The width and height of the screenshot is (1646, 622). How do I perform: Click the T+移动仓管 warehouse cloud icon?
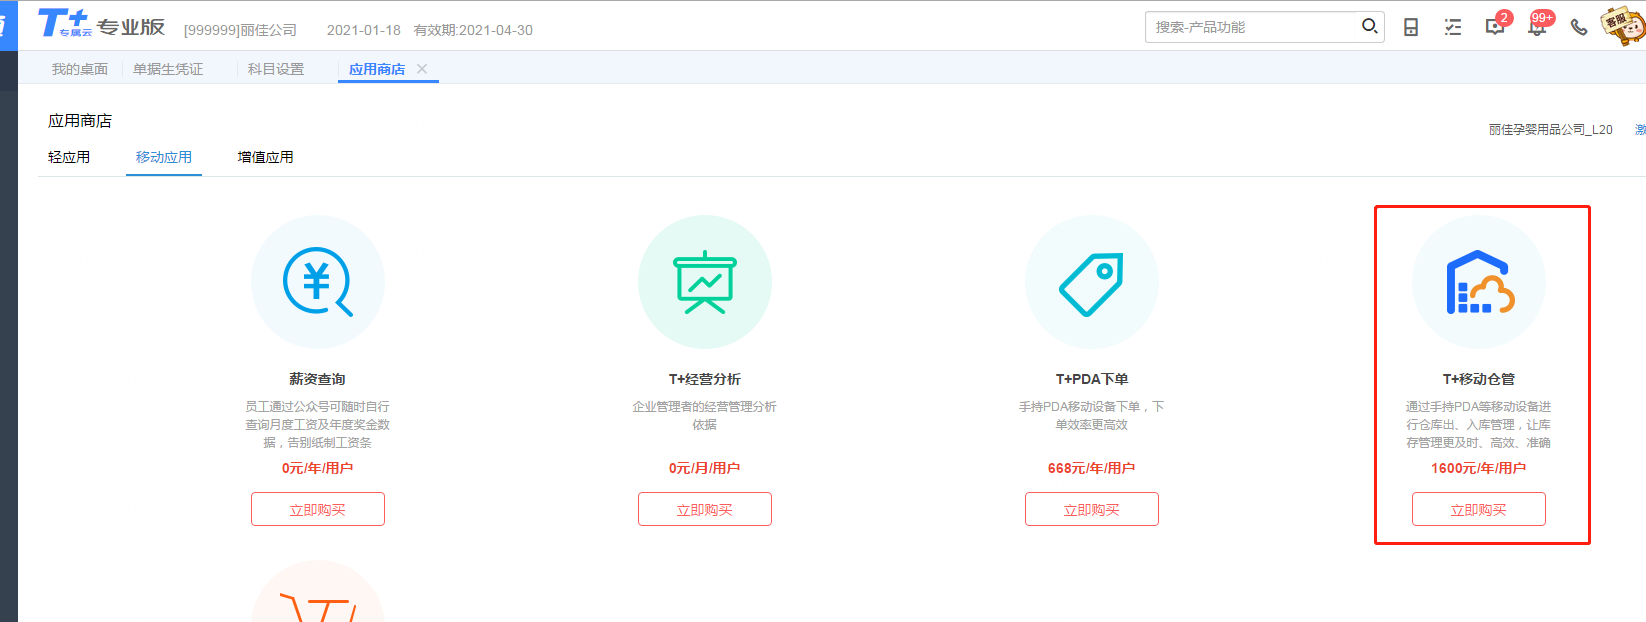[1479, 282]
